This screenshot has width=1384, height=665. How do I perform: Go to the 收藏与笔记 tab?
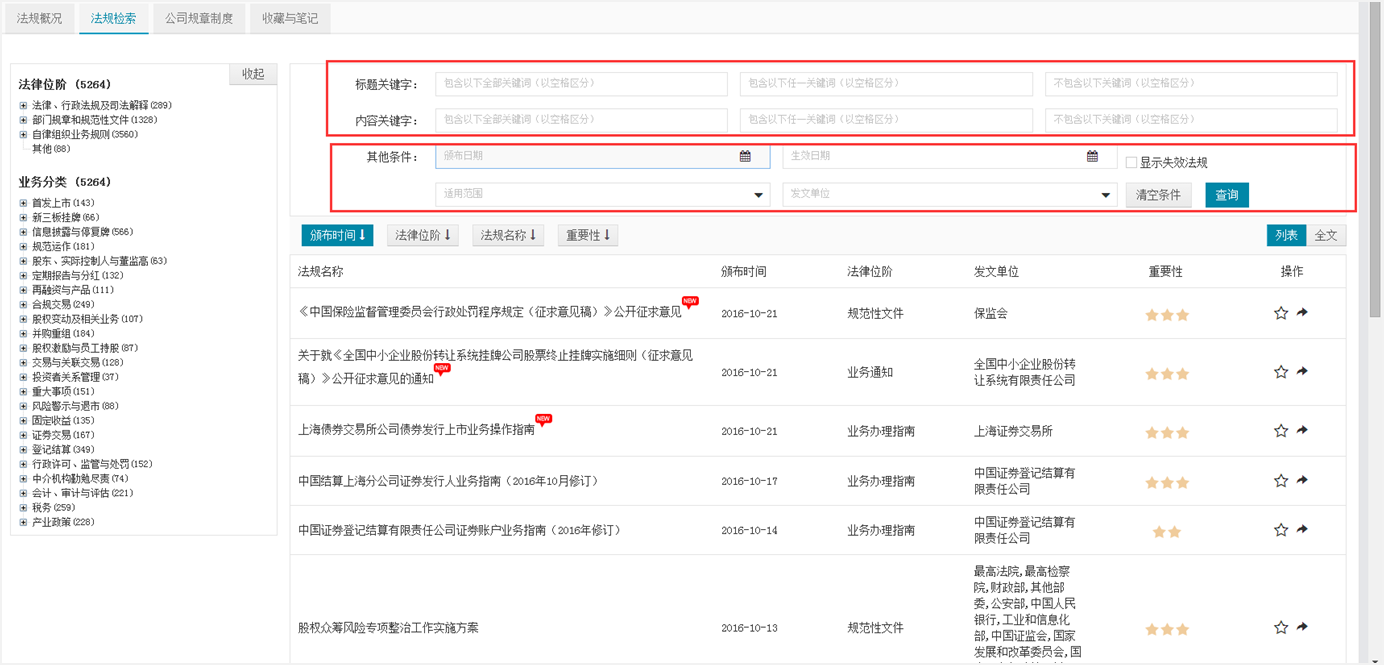click(x=290, y=18)
